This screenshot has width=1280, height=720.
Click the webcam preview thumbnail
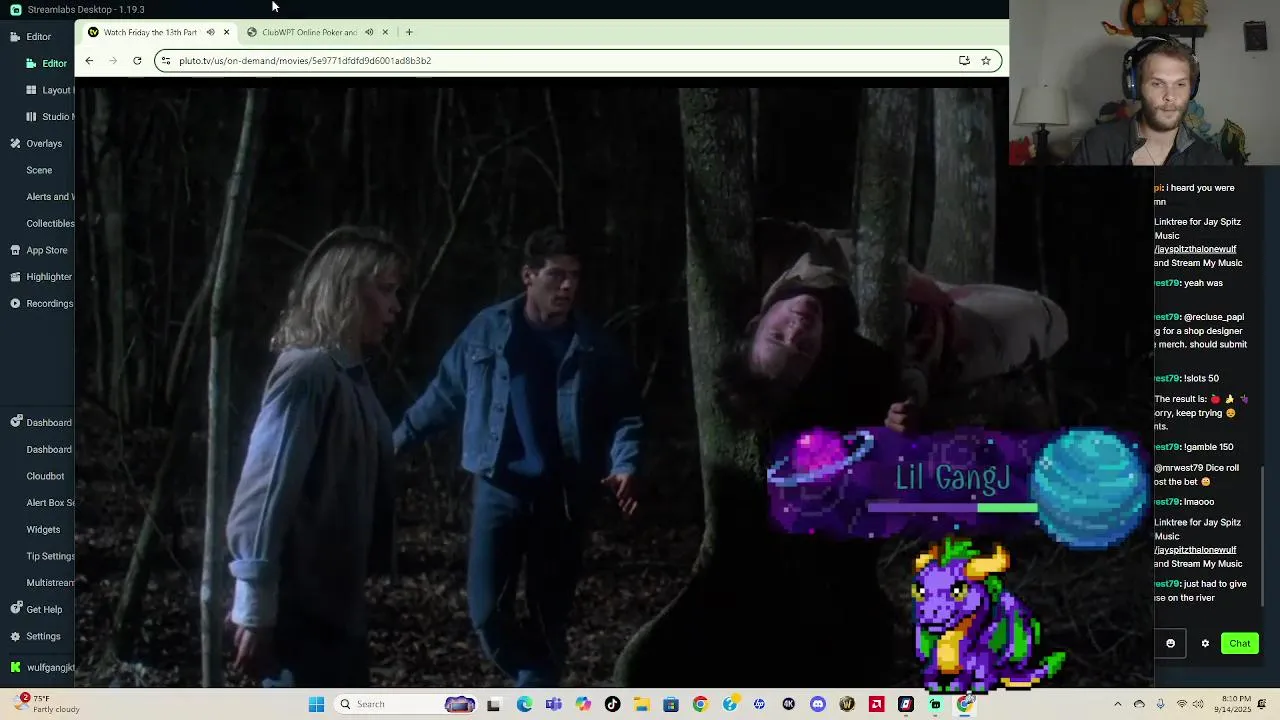pos(1144,82)
